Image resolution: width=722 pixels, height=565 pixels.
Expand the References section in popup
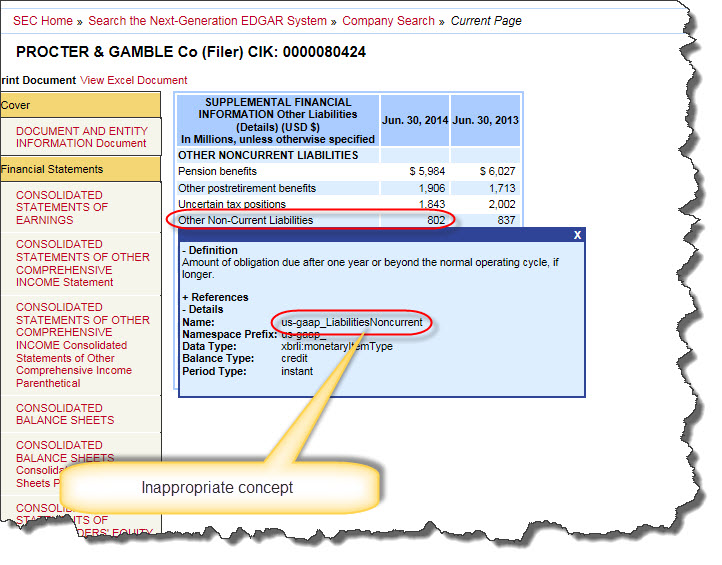[x=215, y=297]
